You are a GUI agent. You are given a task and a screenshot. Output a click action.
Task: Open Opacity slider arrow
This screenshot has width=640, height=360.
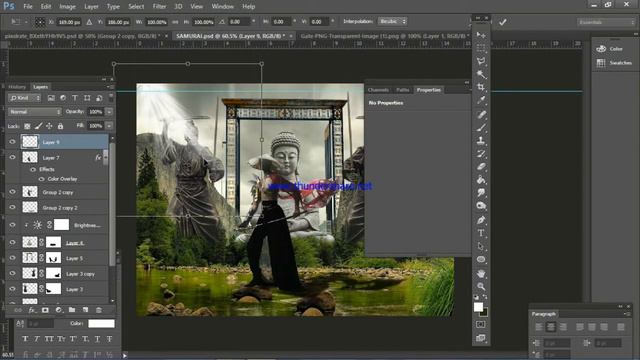click(109, 111)
